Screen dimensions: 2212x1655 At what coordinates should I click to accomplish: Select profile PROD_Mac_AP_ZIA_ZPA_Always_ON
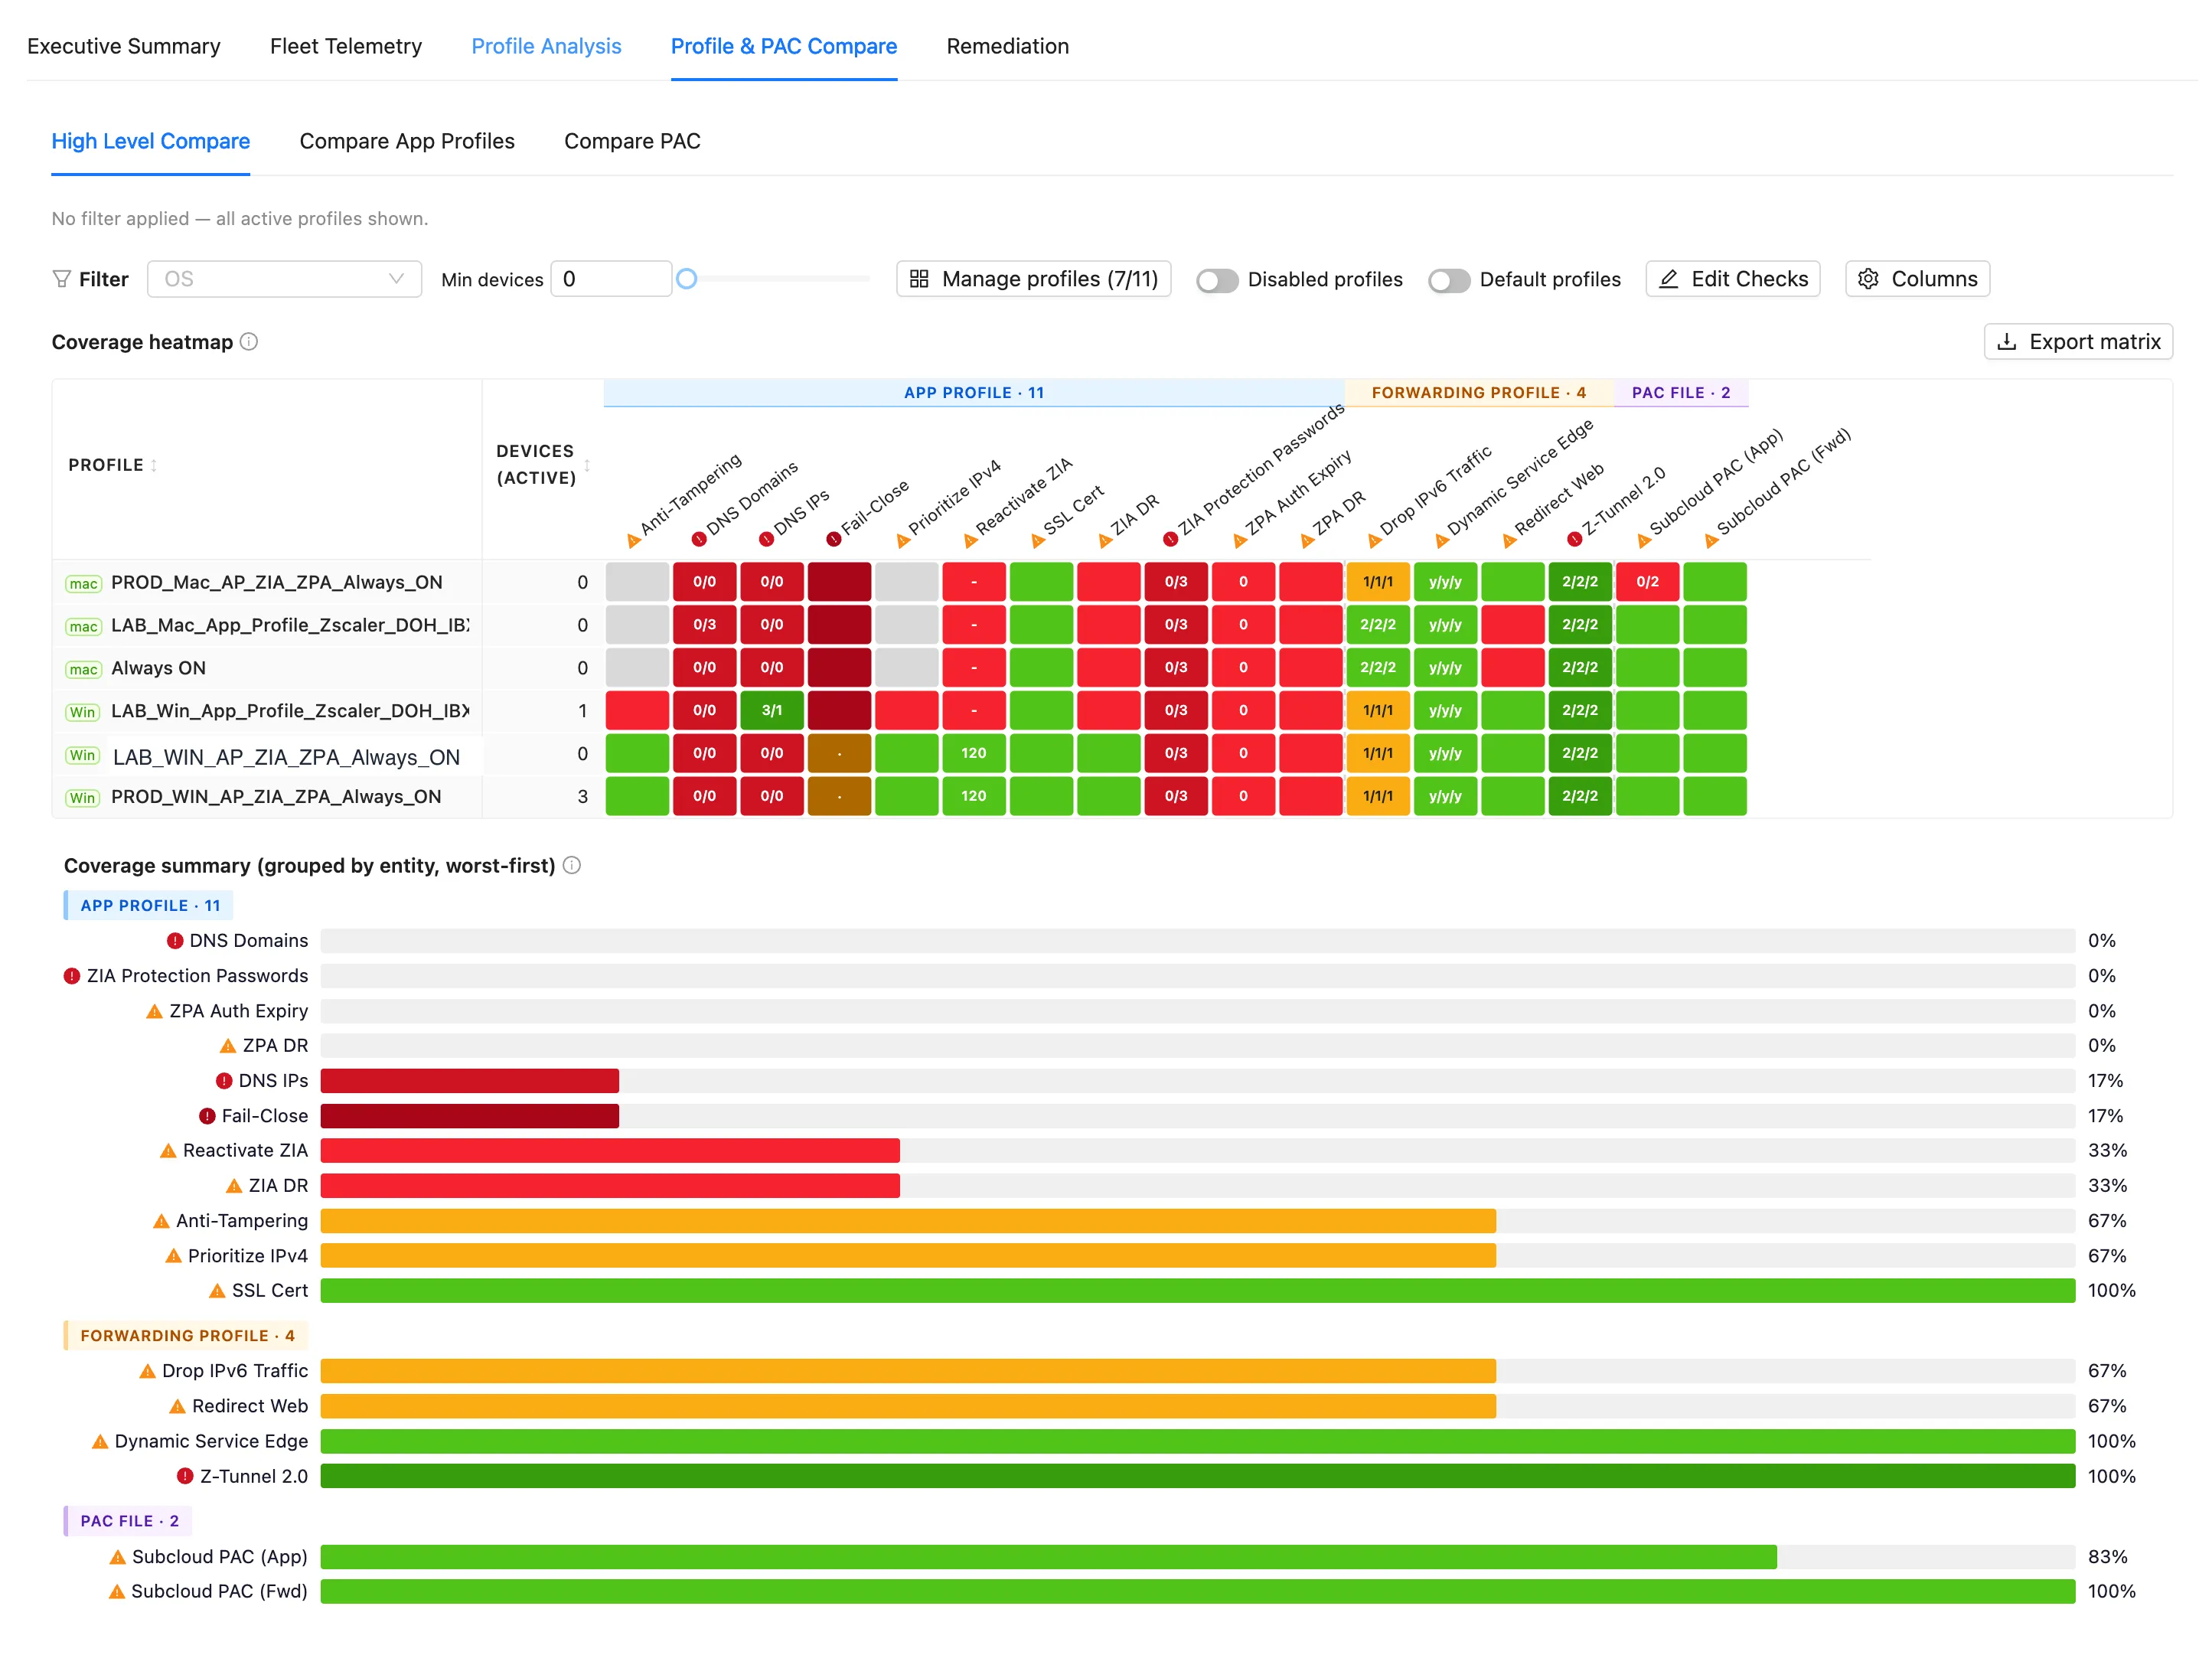pos(277,582)
